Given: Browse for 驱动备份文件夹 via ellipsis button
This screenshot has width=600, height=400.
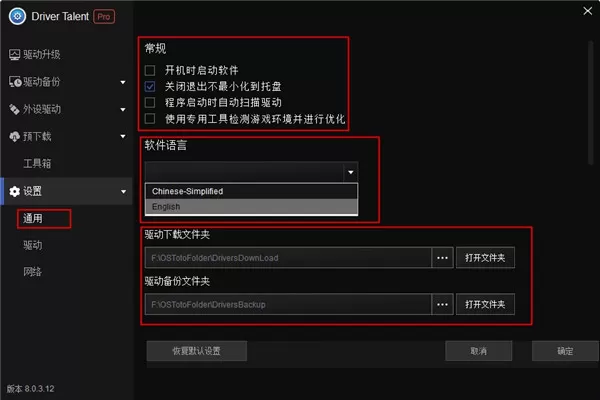Looking at the screenshot, I should 442,305.
